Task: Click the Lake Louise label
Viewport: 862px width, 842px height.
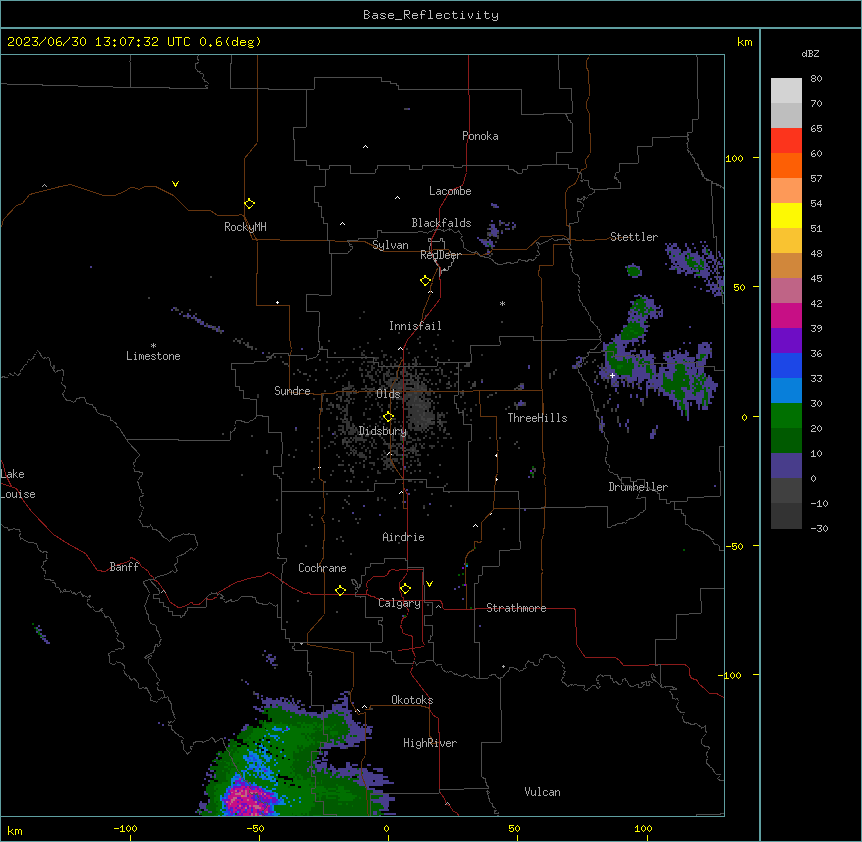Action: point(18,484)
